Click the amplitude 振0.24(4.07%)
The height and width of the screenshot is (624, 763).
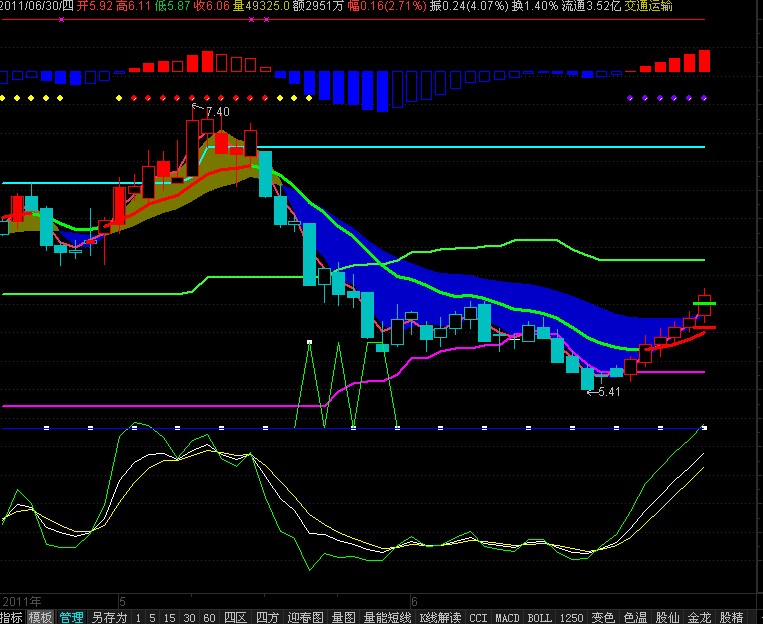pos(469,6)
